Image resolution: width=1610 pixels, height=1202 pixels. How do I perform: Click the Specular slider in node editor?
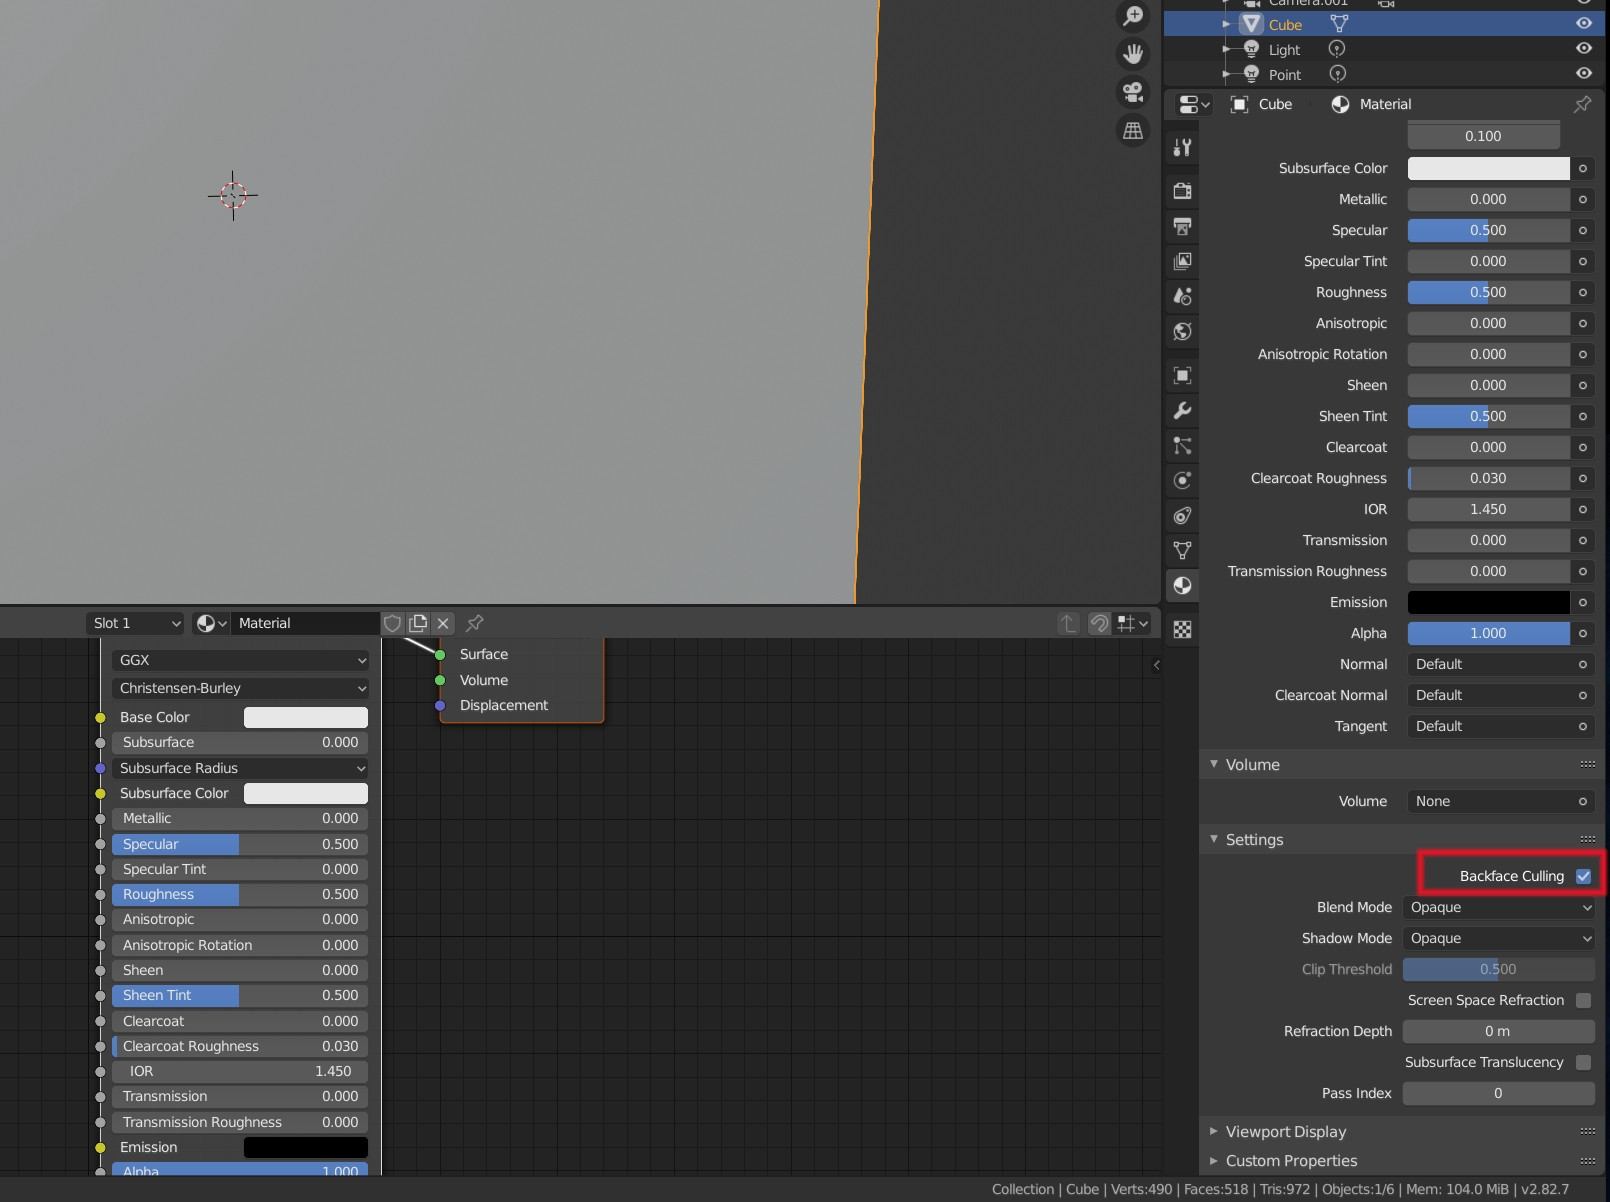pos(240,844)
